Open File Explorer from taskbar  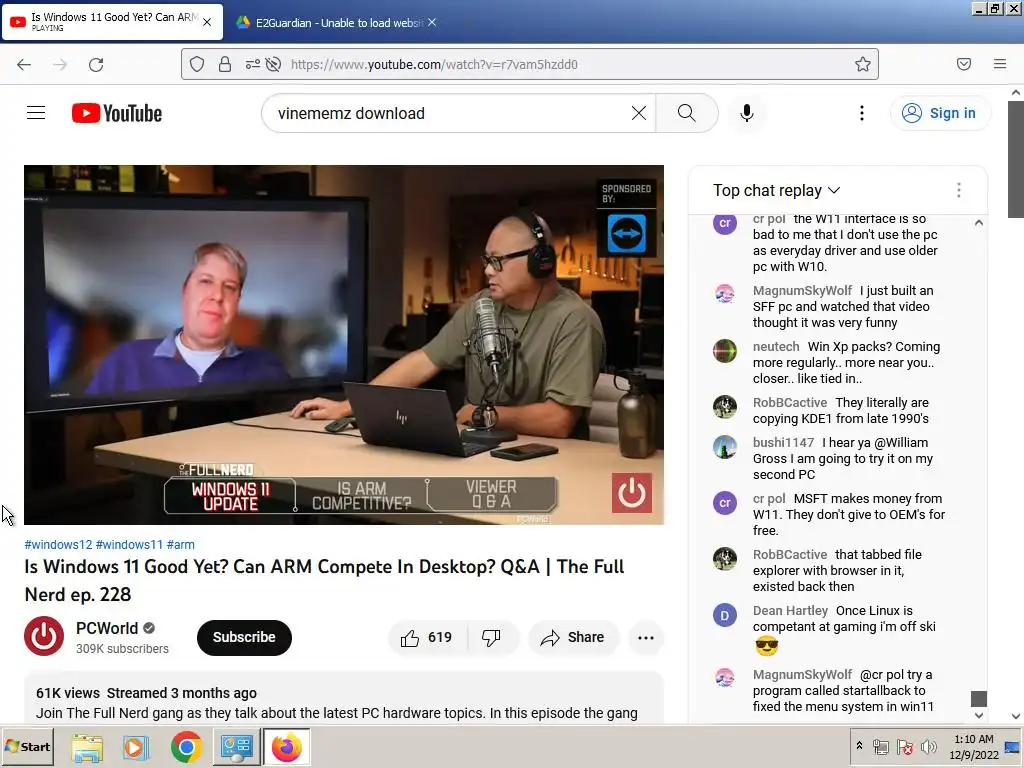[x=87, y=747]
